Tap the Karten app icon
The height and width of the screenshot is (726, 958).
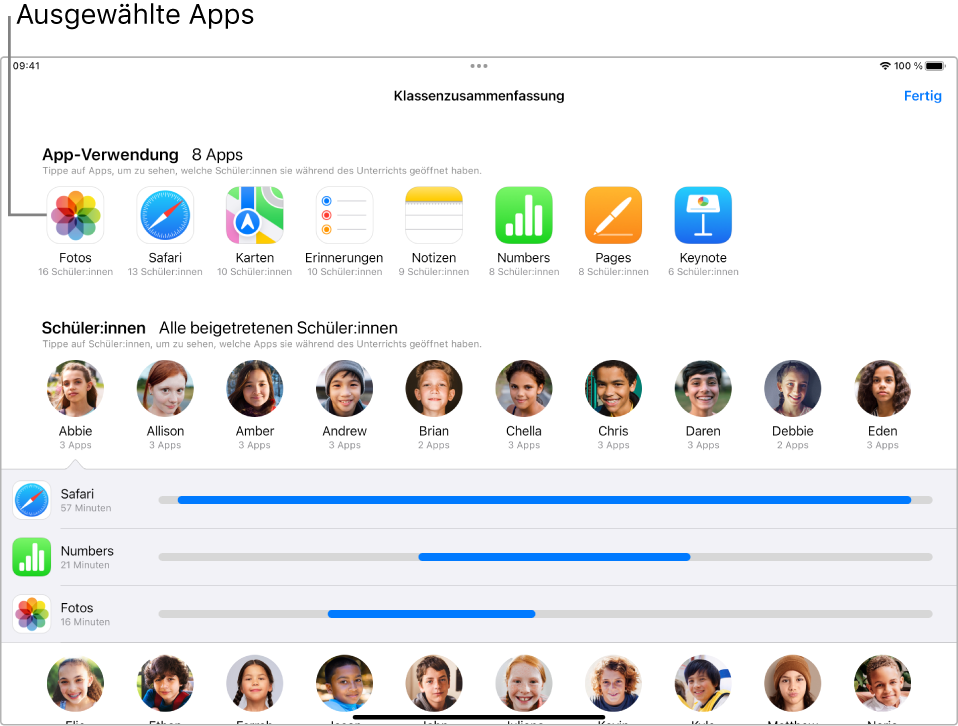(255, 215)
